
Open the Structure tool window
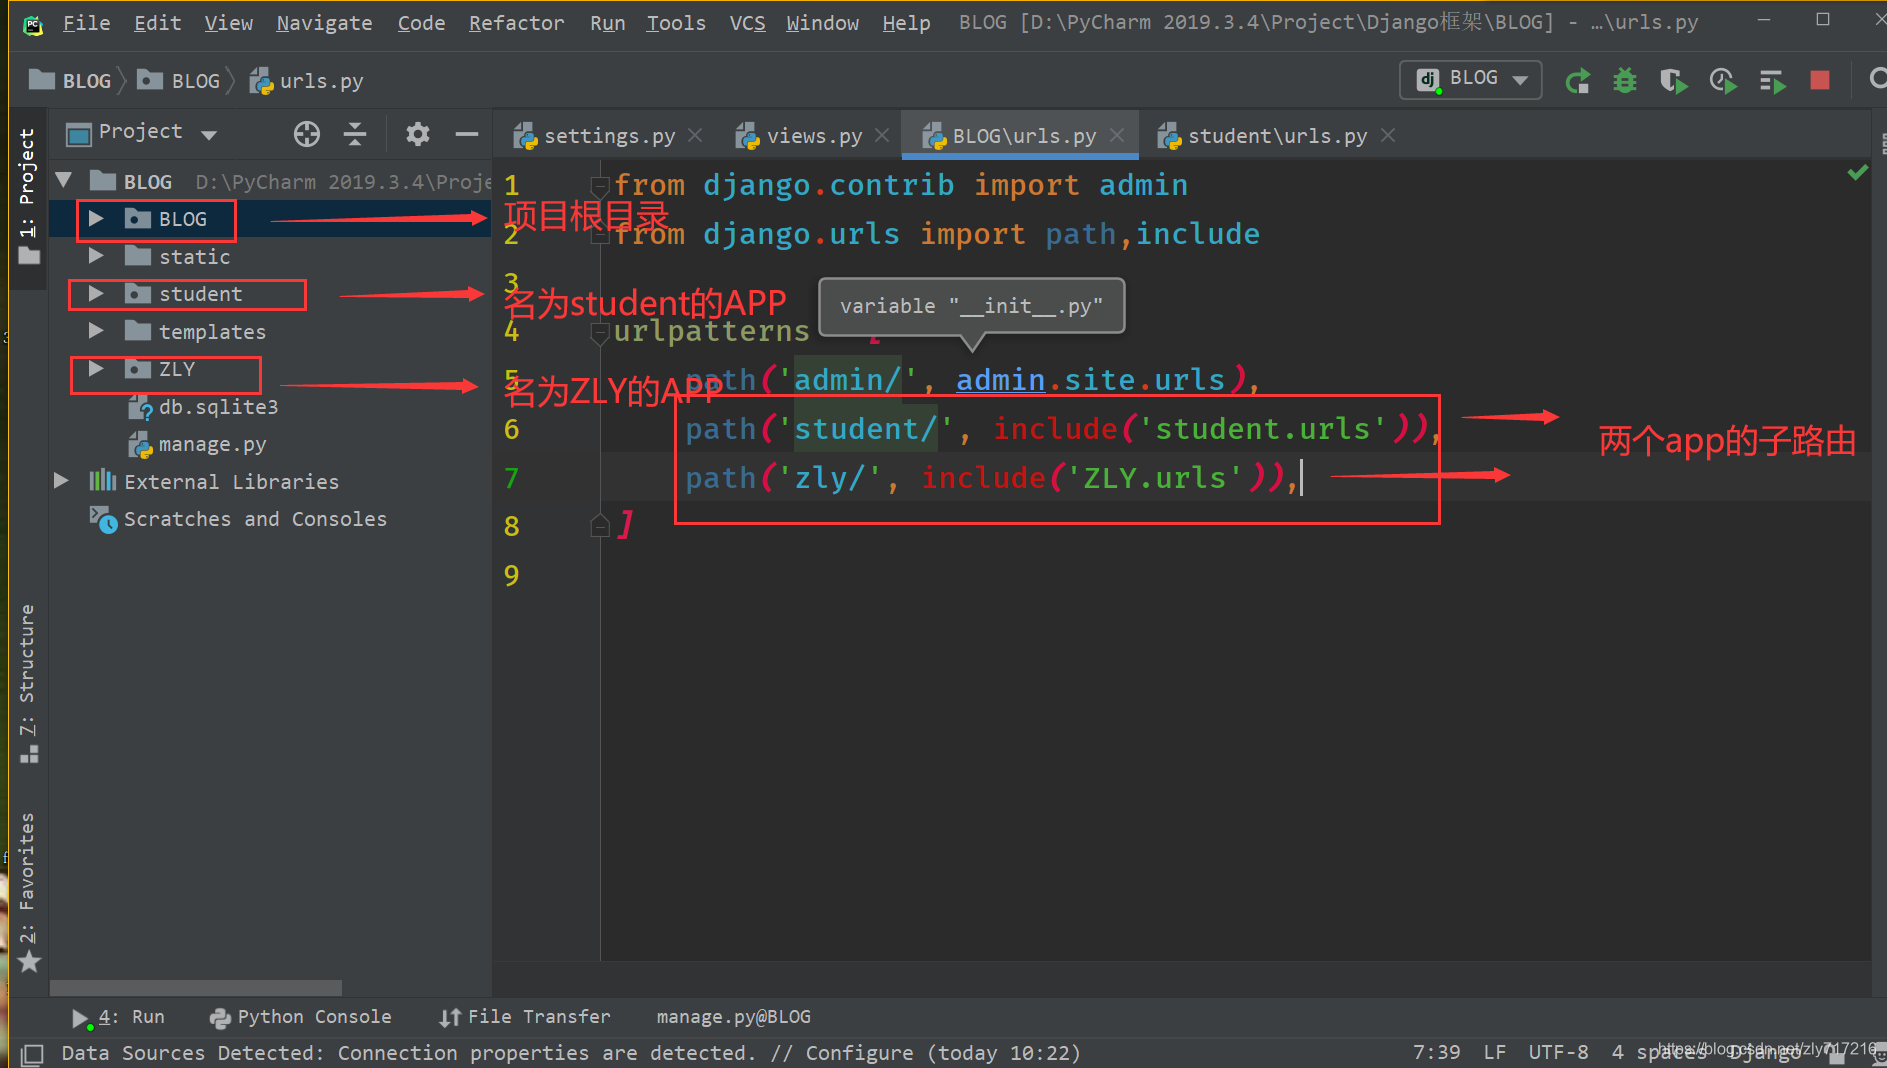click(x=27, y=683)
